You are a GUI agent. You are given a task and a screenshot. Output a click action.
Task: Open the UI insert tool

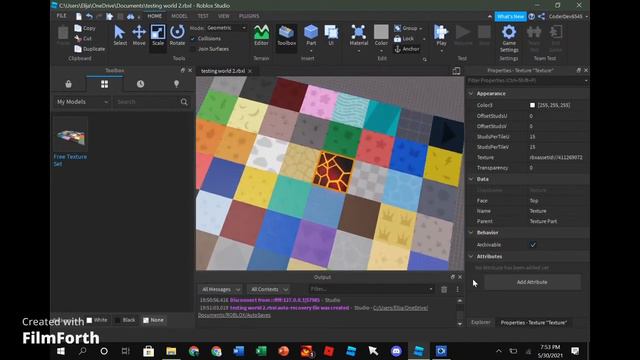[x=331, y=35]
